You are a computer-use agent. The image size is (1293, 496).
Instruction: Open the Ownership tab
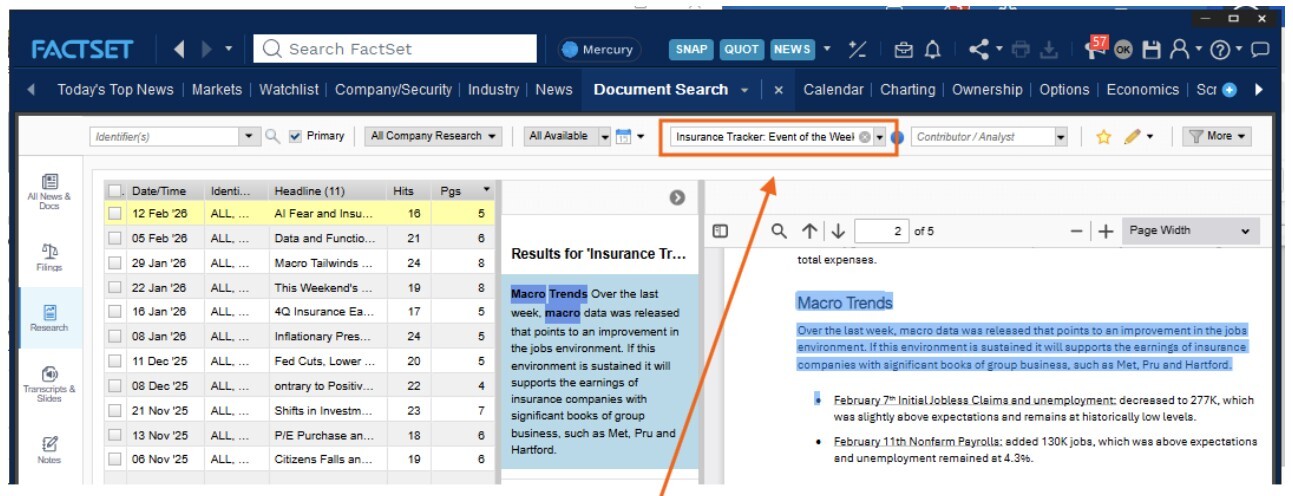point(987,90)
